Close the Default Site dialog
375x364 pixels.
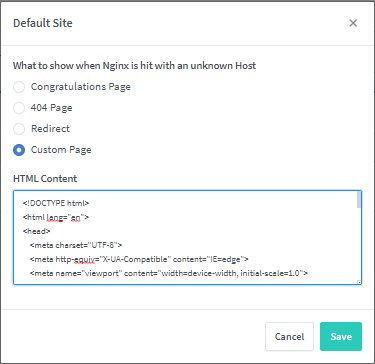coord(353,23)
